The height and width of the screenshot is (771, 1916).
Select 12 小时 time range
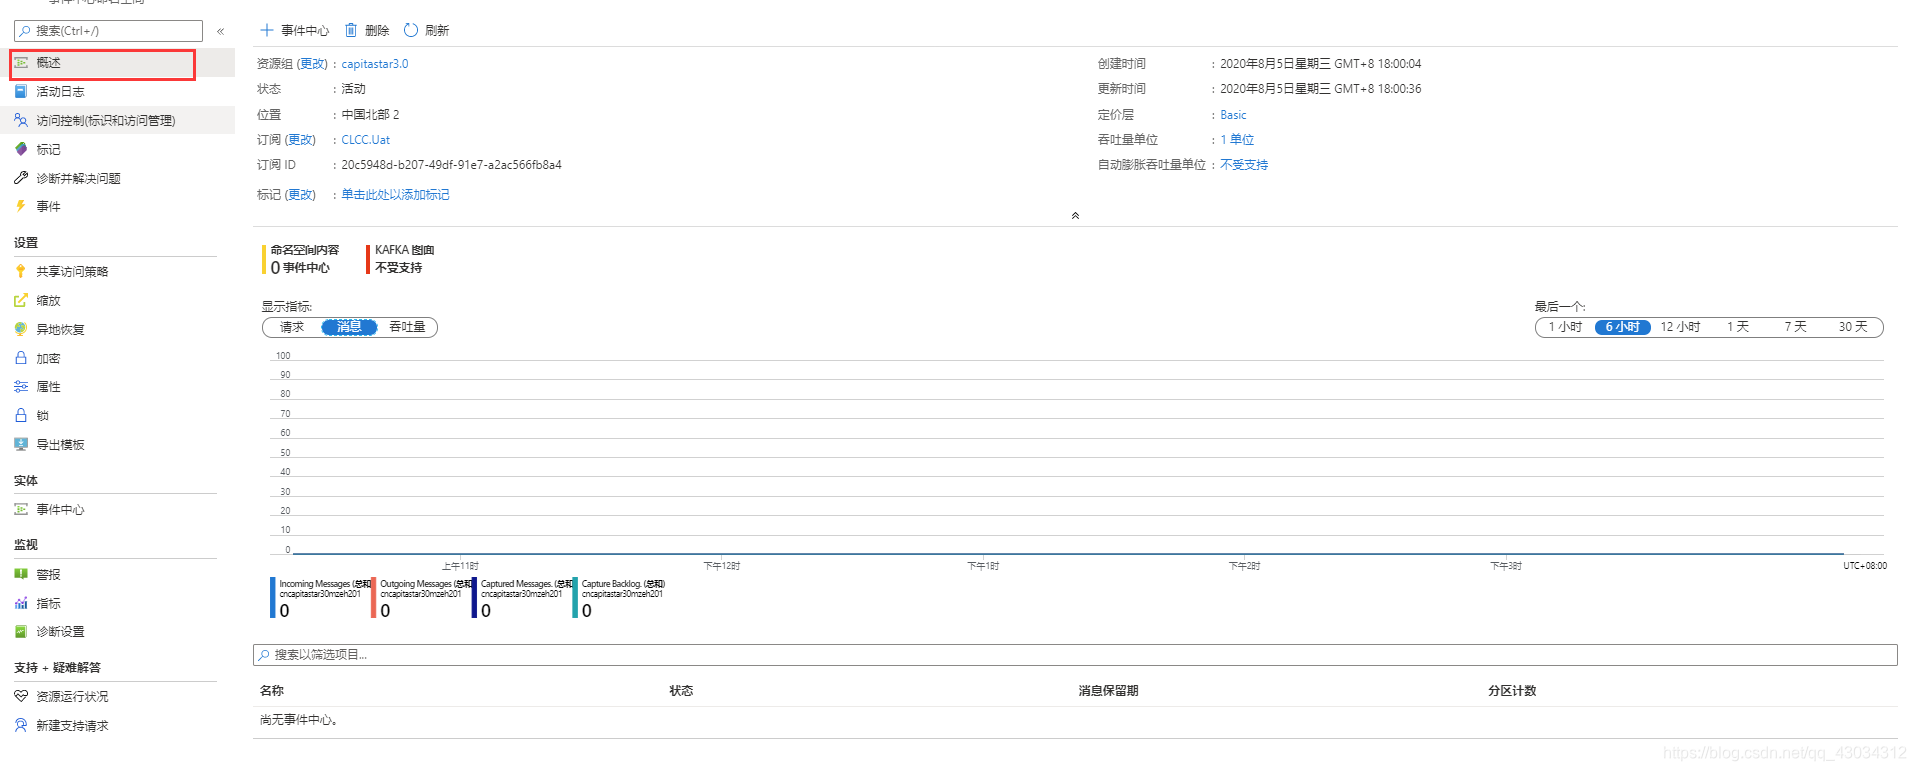click(x=1680, y=327)
